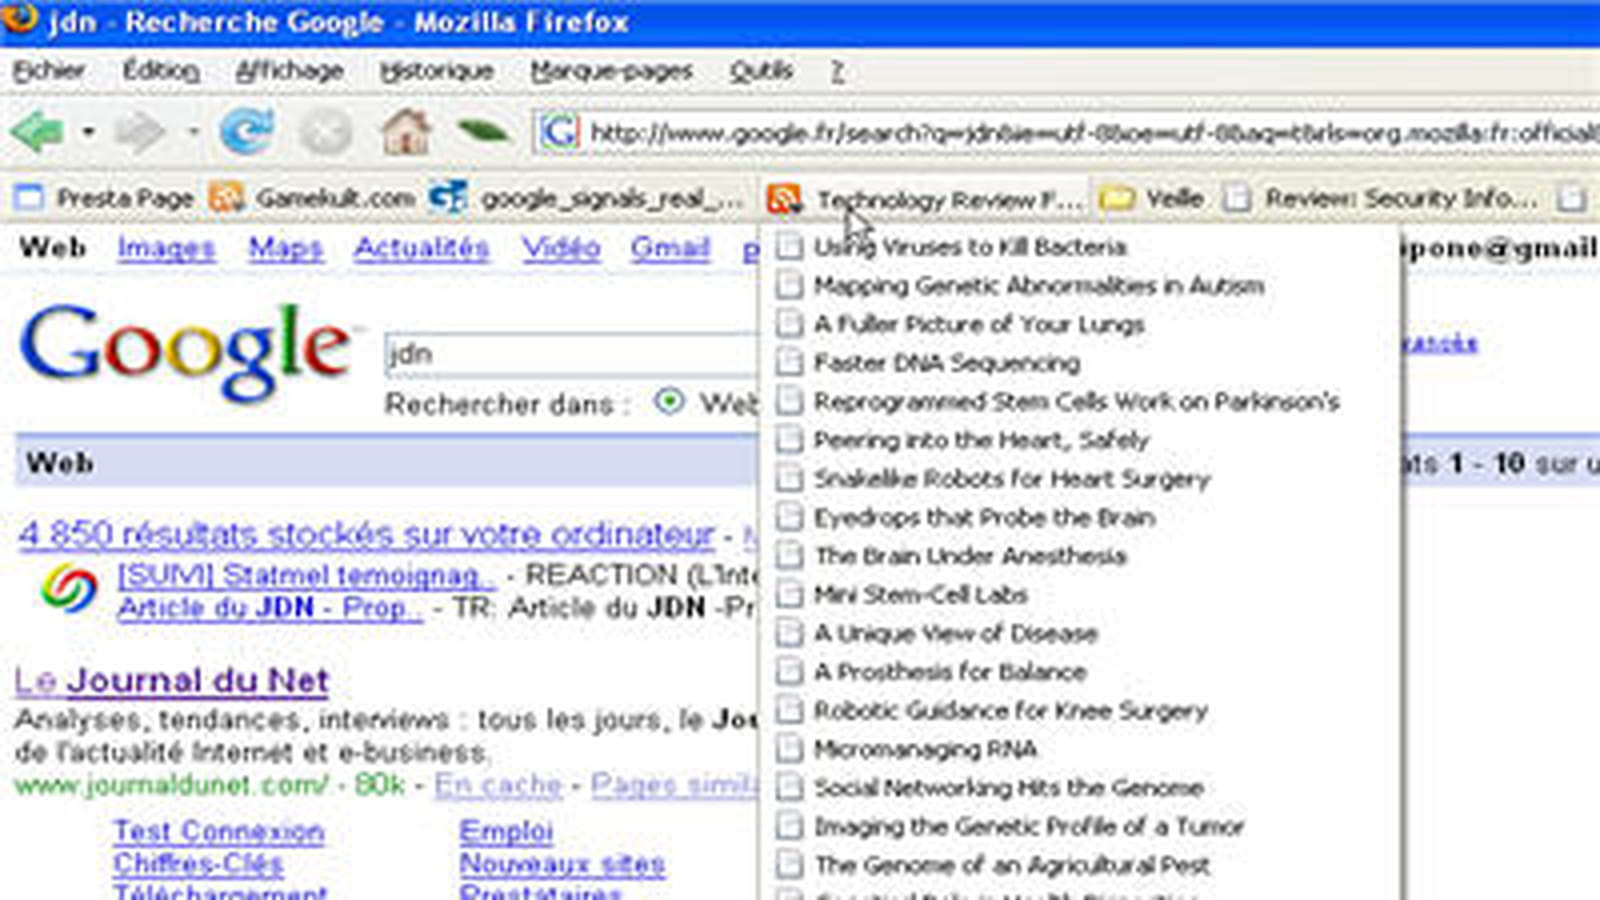Screen dimensions: 1600x900
Task: Click the Technology Review feed bookmark
Action: pos(924,199)
